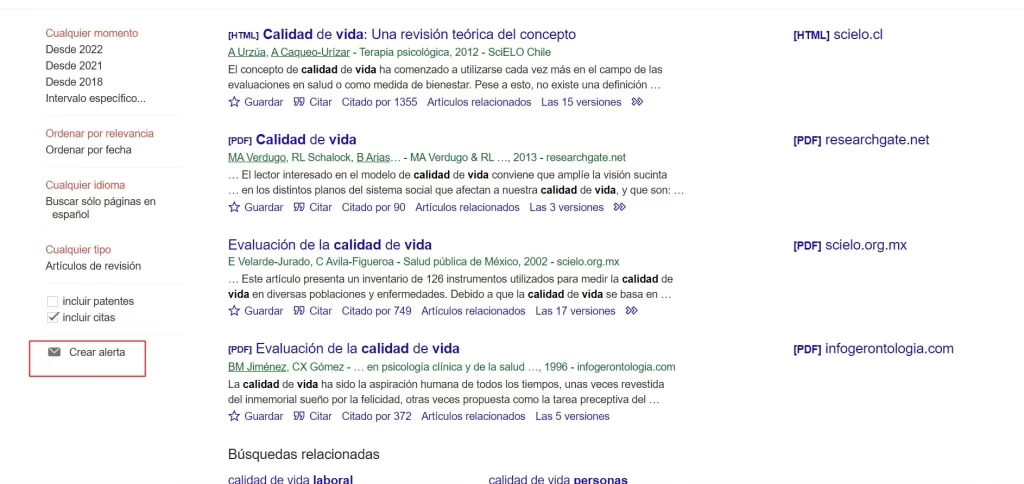Open BM Jiménez 'Evaluación de la calidad de vida'
Viewport: 1024px width, 484px height.
point(357,348)
